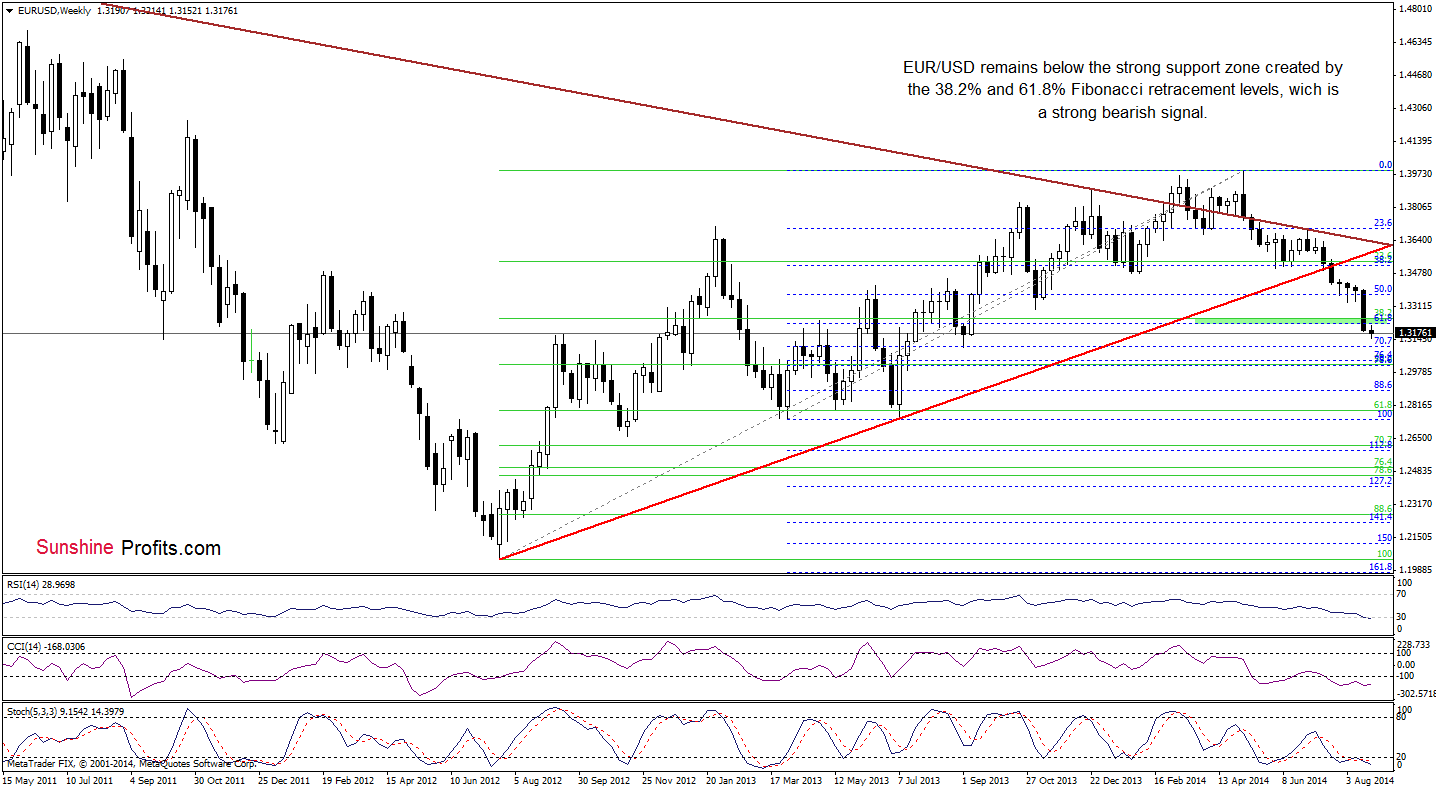Click price axis value 1.23170

click(x=1416, y=504)
